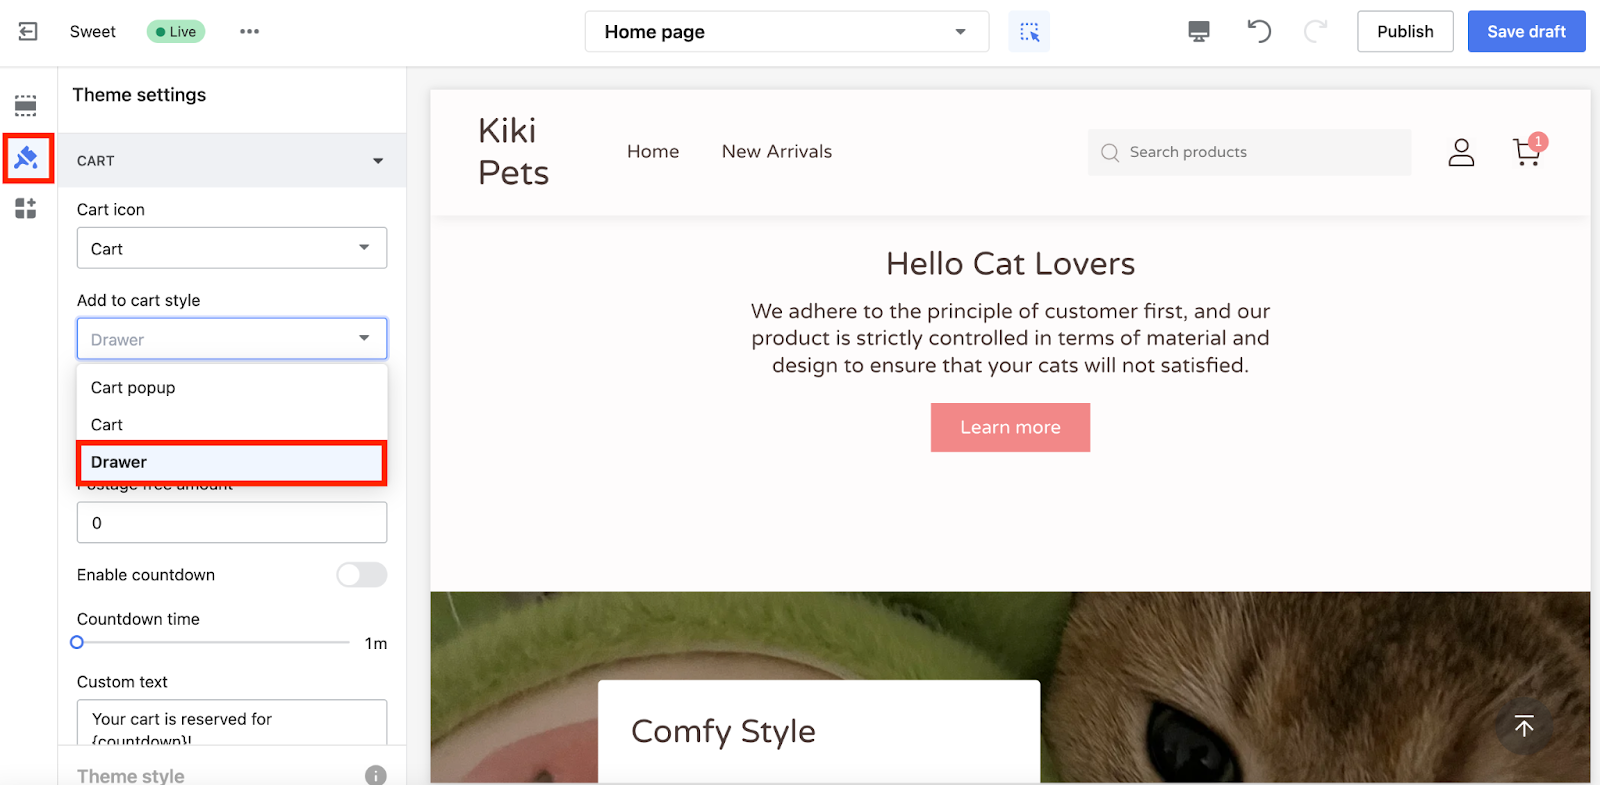Click Home in the preview navigation
Screen dimensions: 1600x785
pyautogui.click(x=653, y=152)
